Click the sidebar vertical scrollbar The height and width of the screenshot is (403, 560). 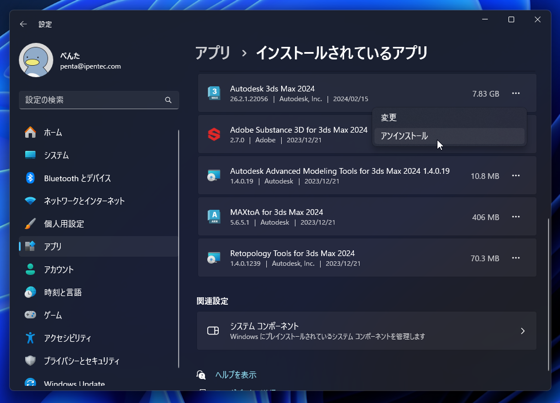pos(178,249)
